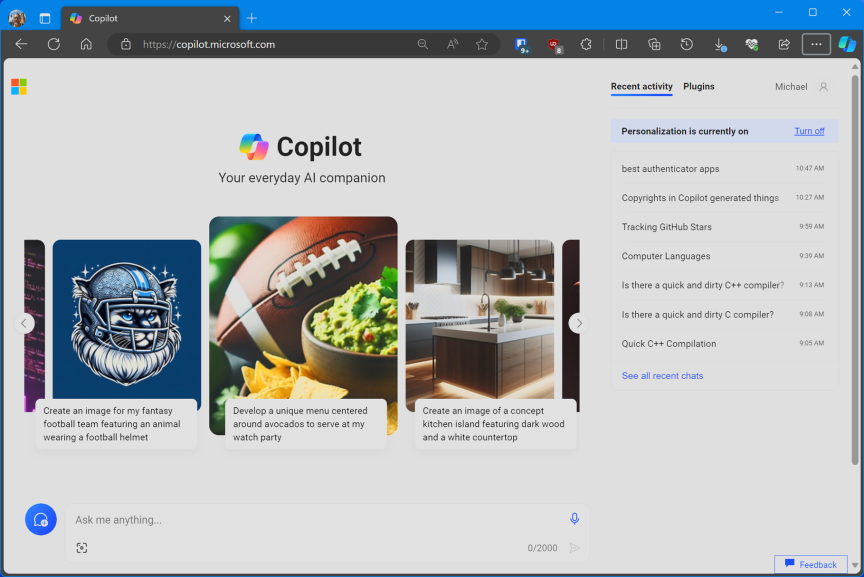
Task: Open See all recent chats
Action: point(664,375)
